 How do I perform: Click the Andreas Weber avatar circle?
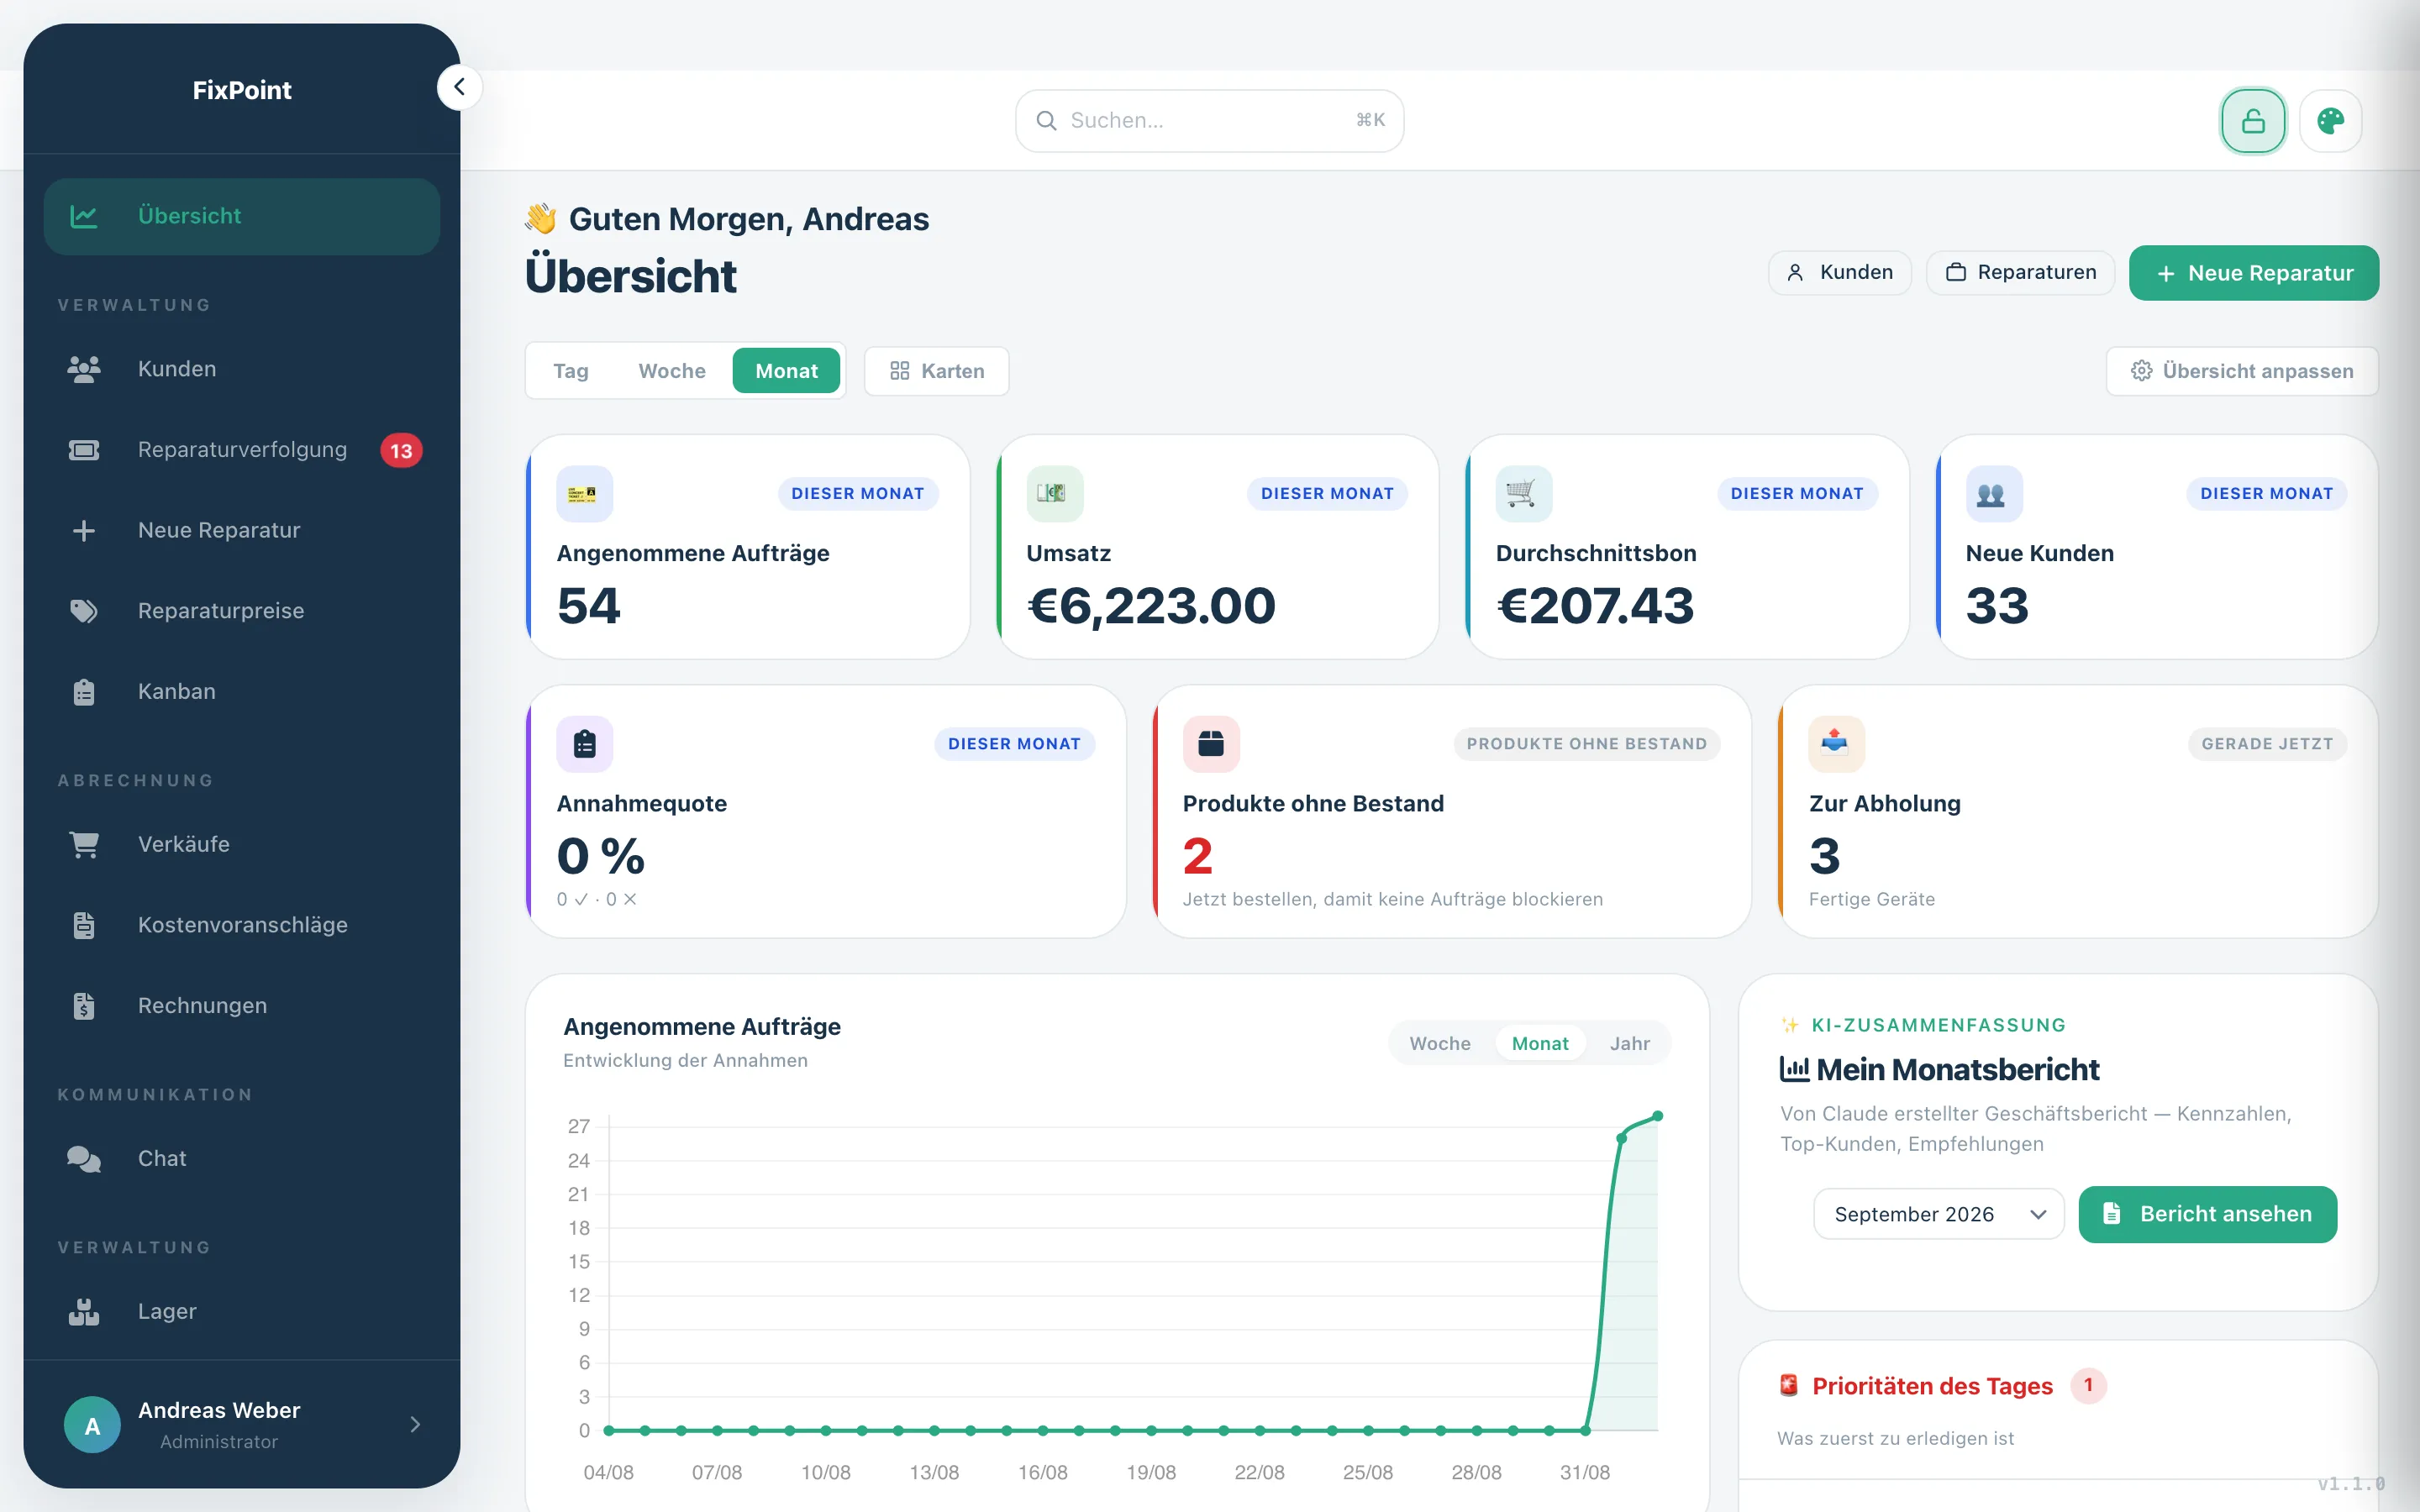92,1425
